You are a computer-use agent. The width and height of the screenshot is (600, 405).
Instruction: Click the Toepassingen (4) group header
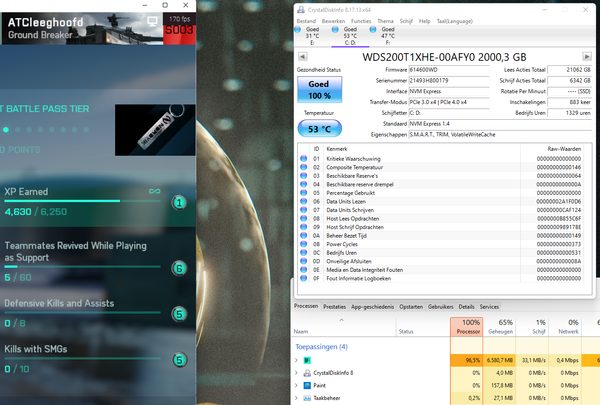[321, 347]
